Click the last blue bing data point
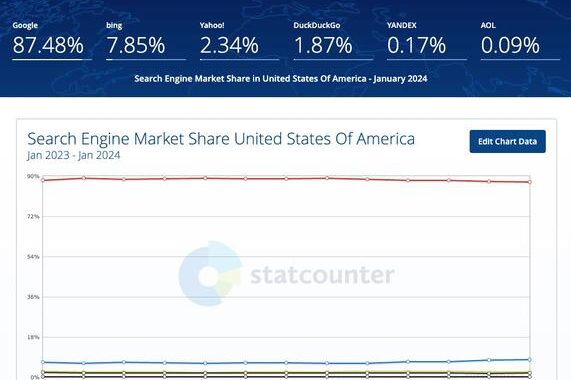Image resolution: width=571 pixels, height=380 pixels. click(x=529, y=360)
